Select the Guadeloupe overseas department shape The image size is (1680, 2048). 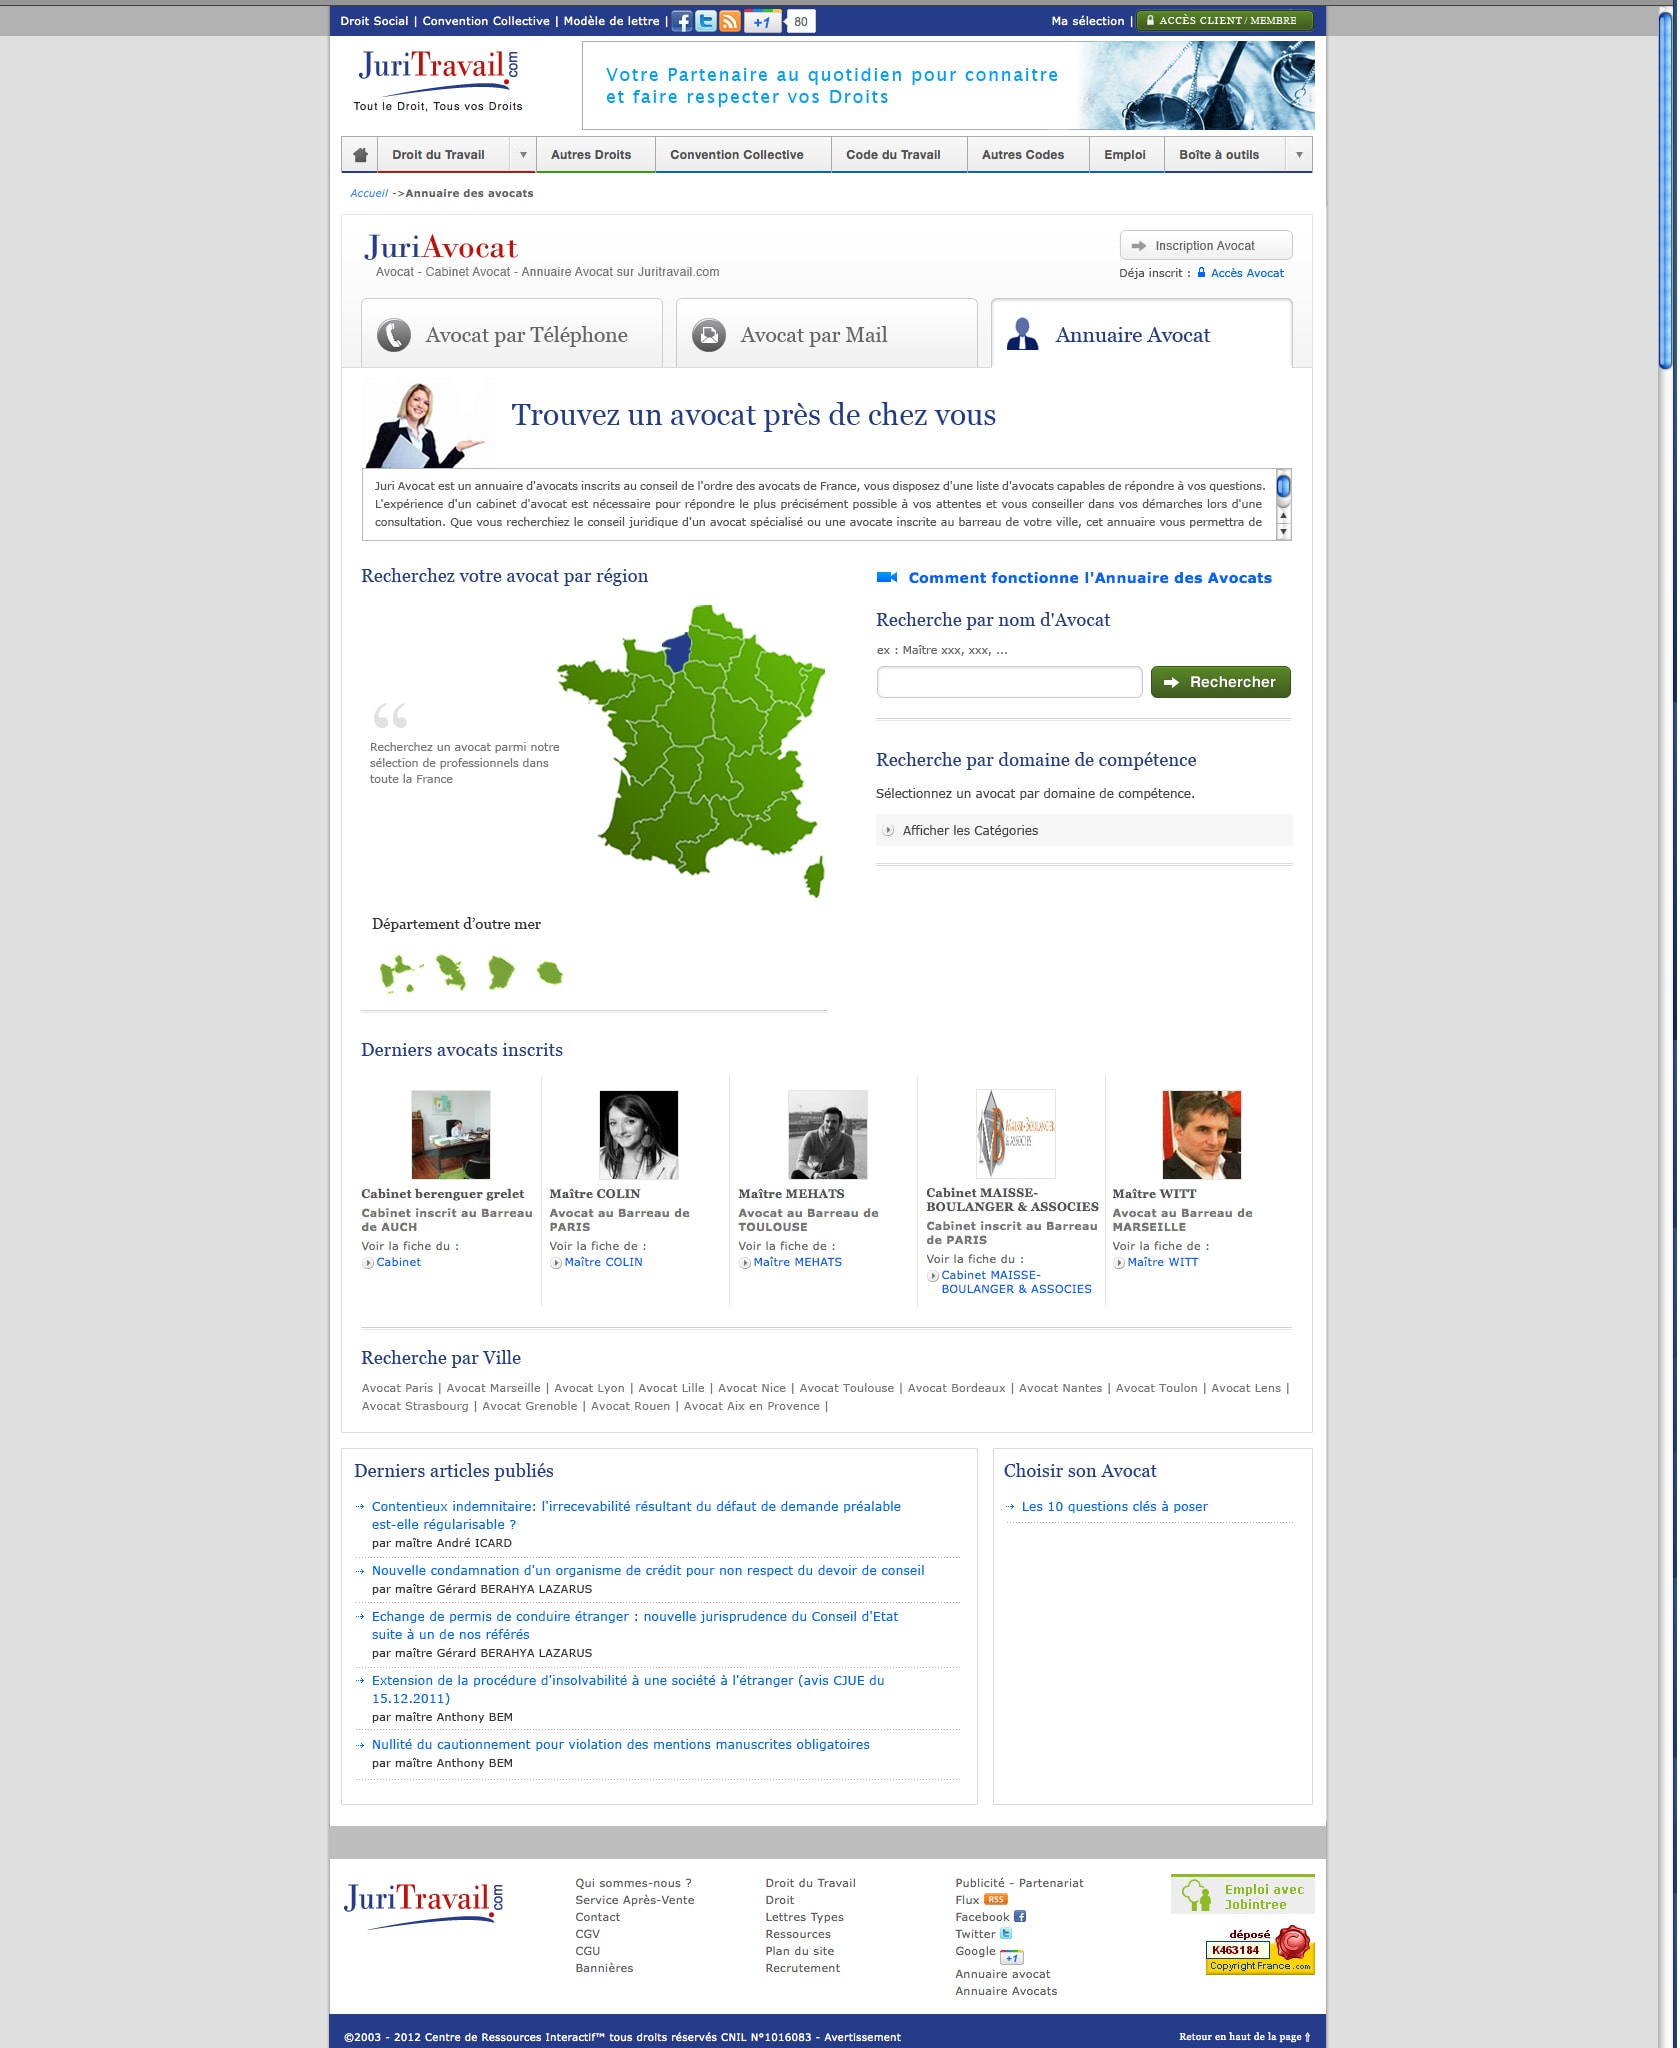click(400, 973)
